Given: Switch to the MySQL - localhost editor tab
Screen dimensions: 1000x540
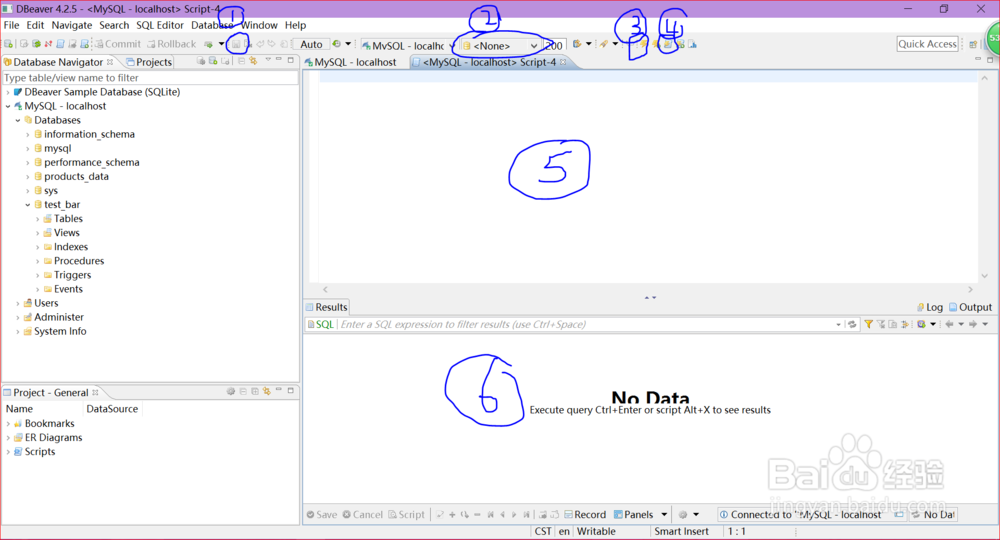Looking at the screenshot, I should coord(350,62).
